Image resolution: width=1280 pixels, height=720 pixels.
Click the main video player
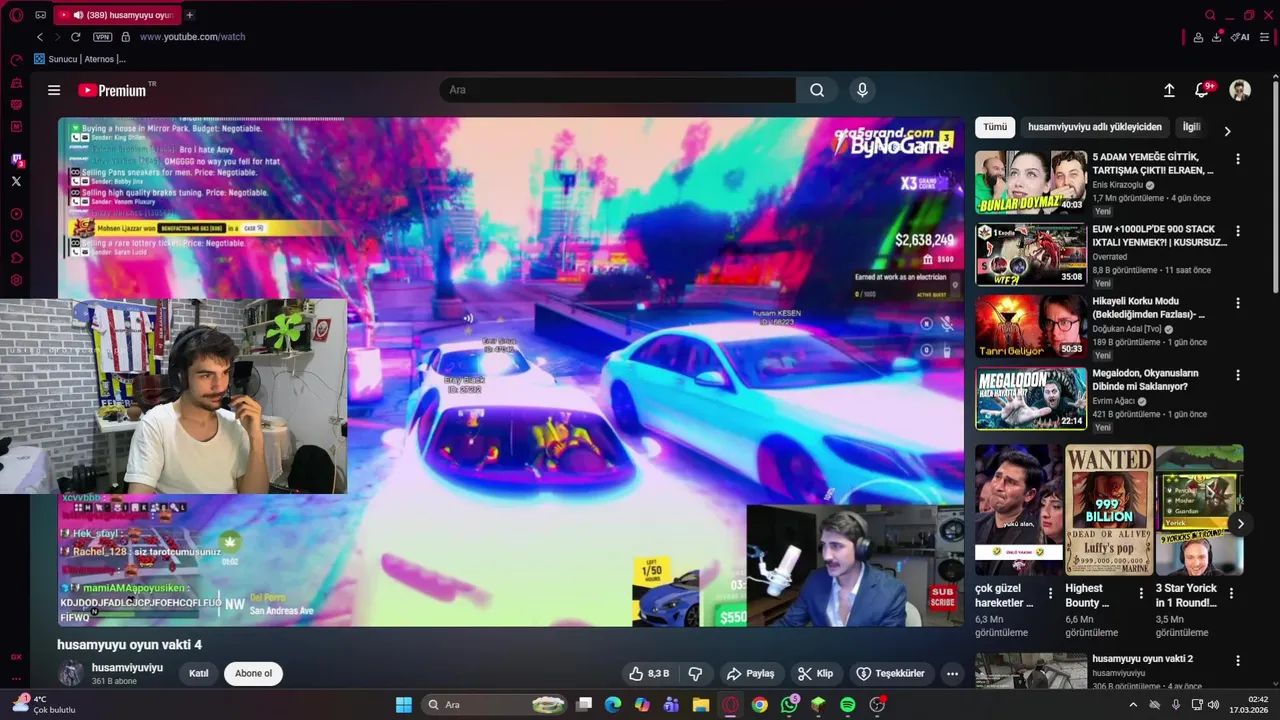coord(511,372)
